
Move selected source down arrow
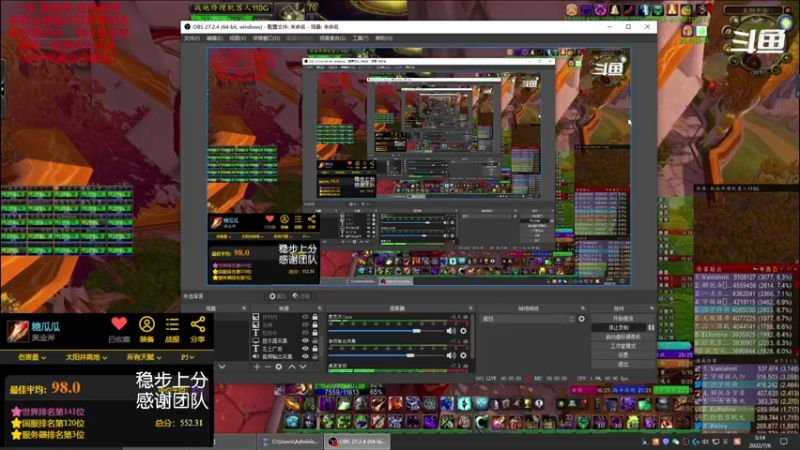pyautogui.click(x=303, y=366)
